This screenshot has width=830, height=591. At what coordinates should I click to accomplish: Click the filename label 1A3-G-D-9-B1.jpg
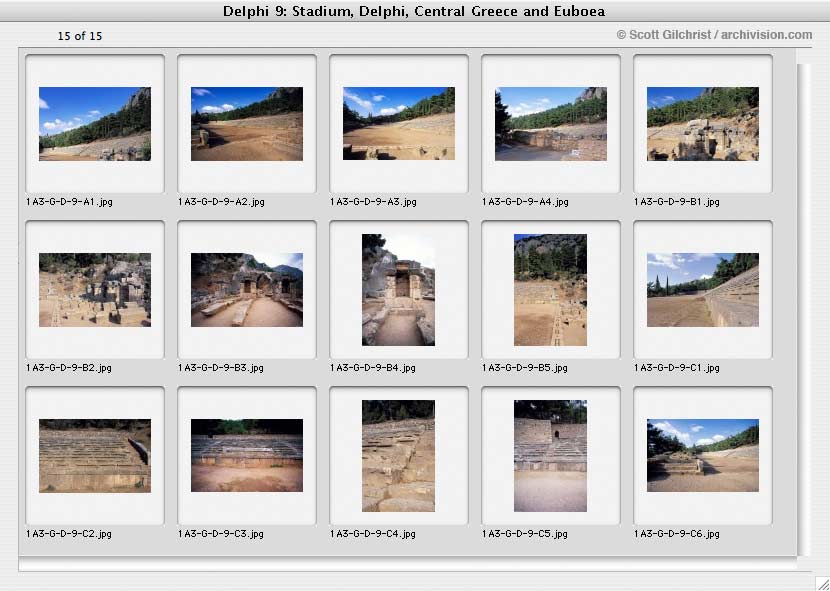point(677,202)
